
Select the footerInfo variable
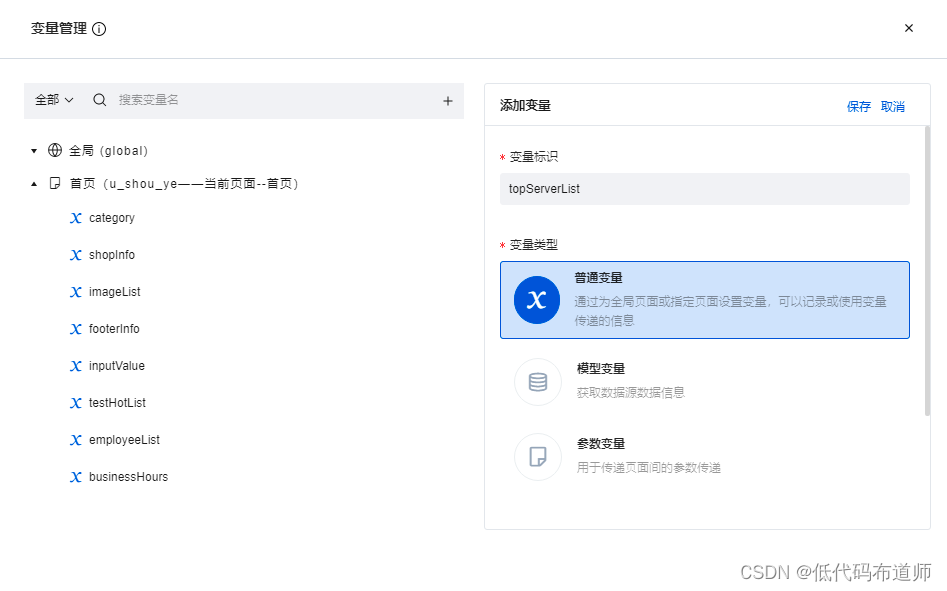(x=114, y=328)
